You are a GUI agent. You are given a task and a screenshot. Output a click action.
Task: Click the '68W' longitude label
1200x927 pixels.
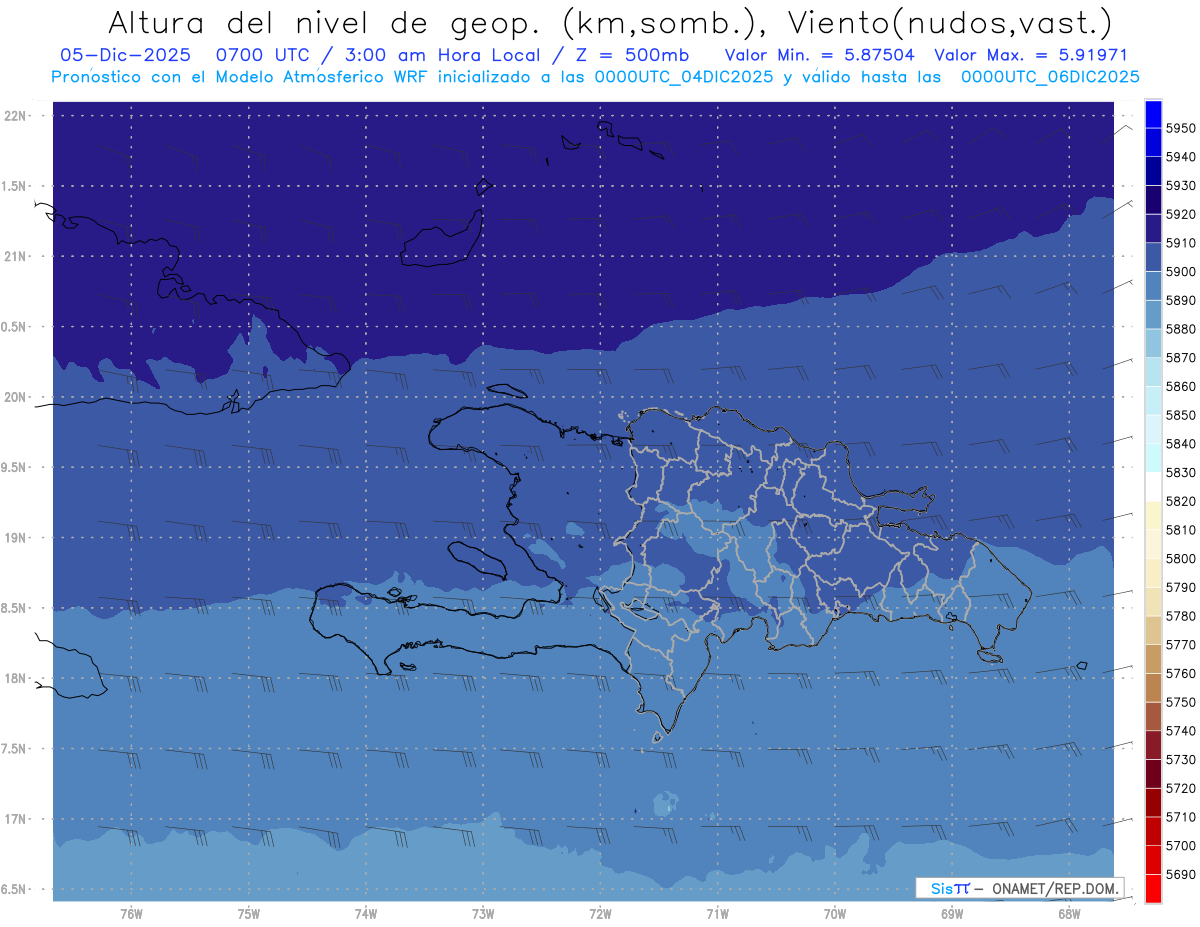[x=1069, y=913]
